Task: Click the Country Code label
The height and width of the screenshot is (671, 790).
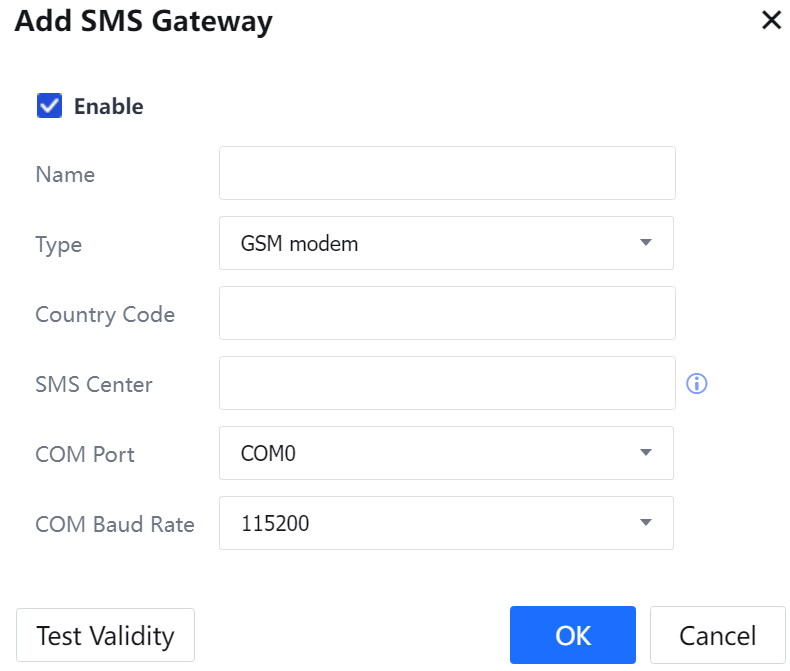Action: 105,315
